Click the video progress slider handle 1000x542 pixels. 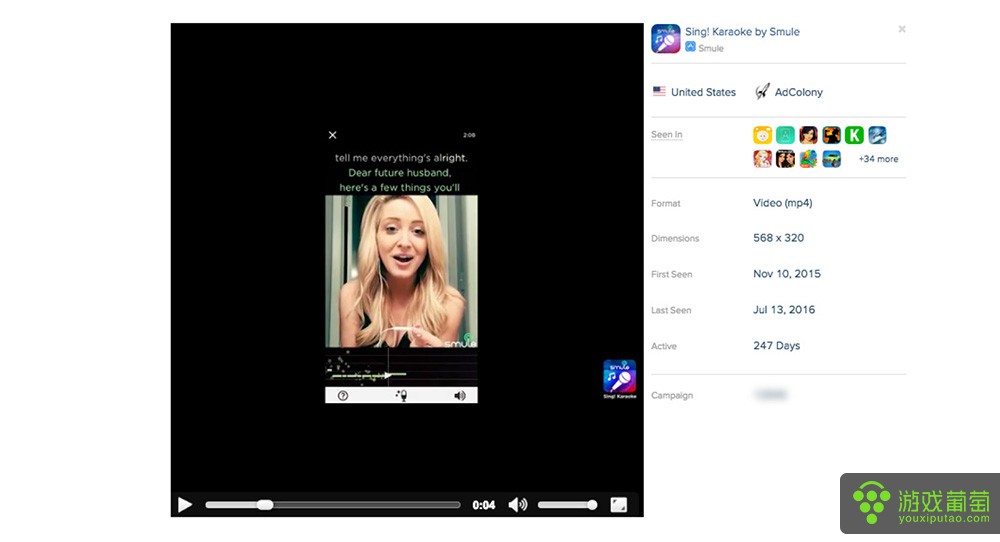pyautogui.click(x=265, y=505)
